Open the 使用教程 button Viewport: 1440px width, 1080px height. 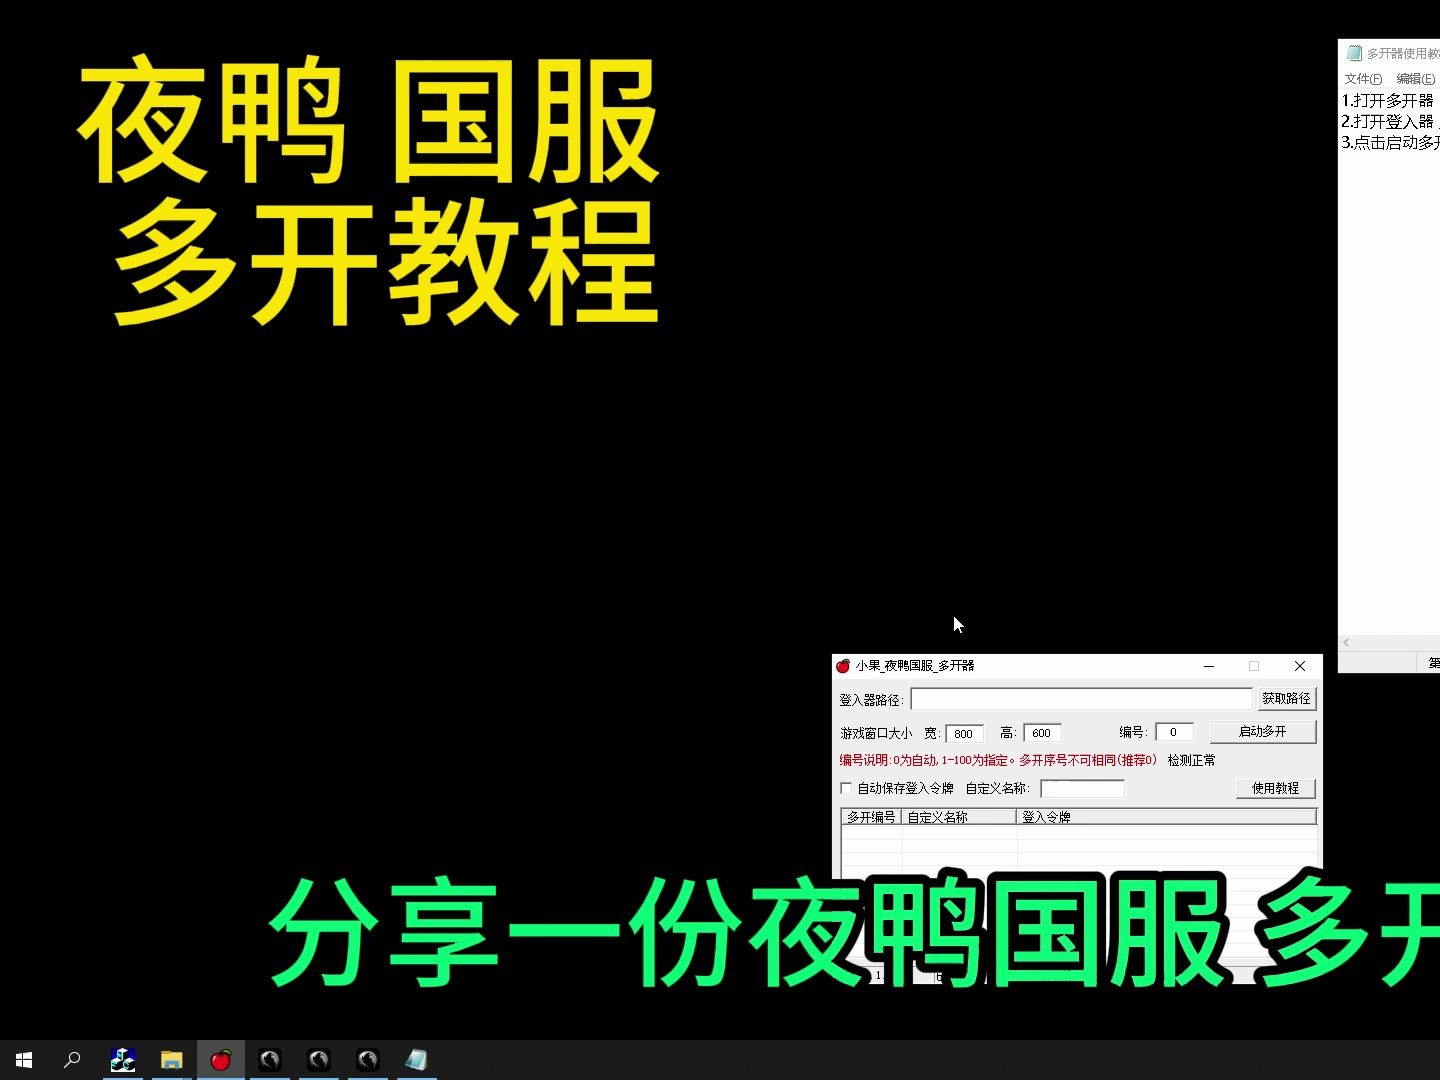1275,788
